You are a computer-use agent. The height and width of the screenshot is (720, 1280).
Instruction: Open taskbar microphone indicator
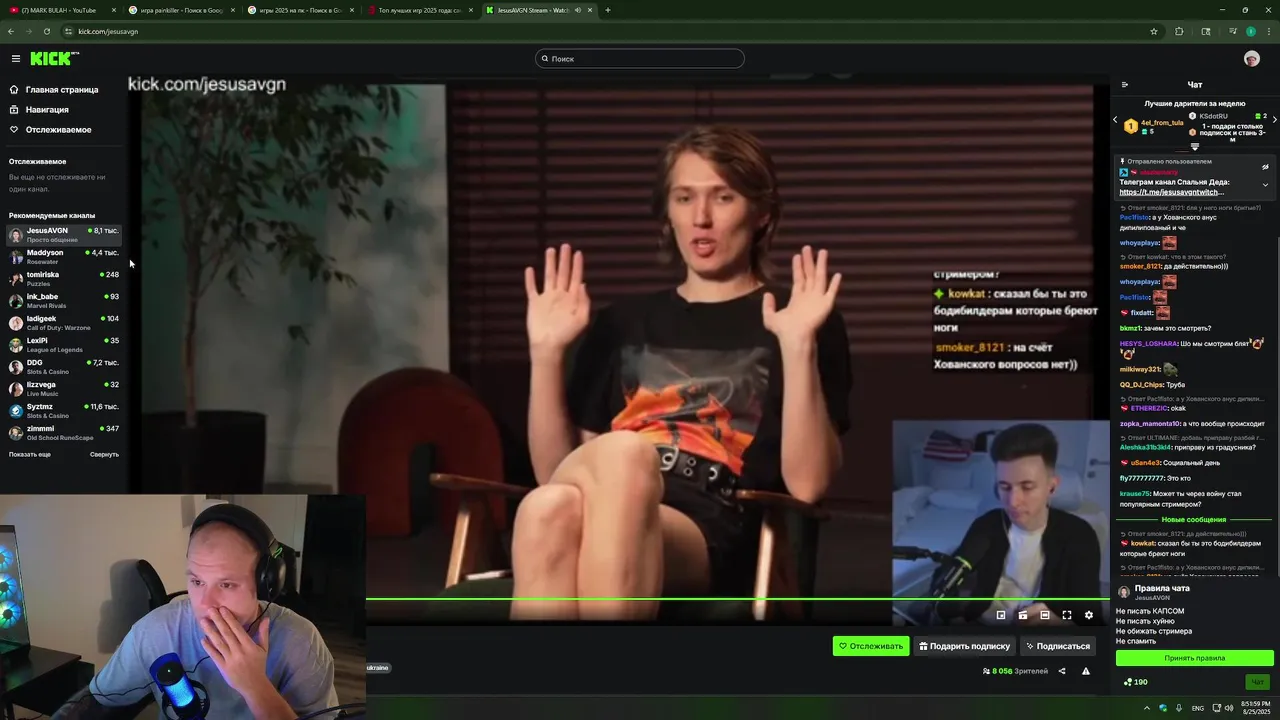tap(1179, 708)
